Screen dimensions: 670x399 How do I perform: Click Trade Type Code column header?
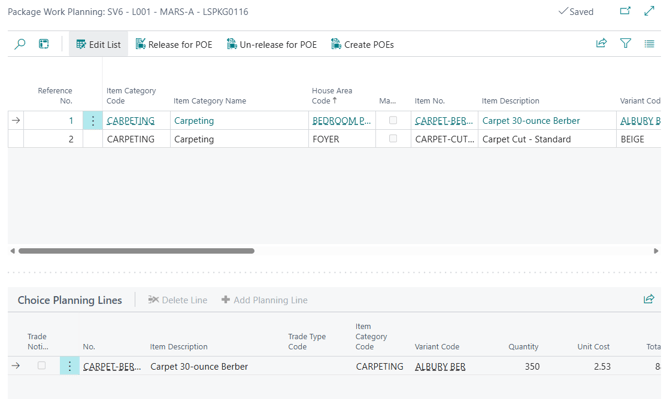tap(307, 341)
